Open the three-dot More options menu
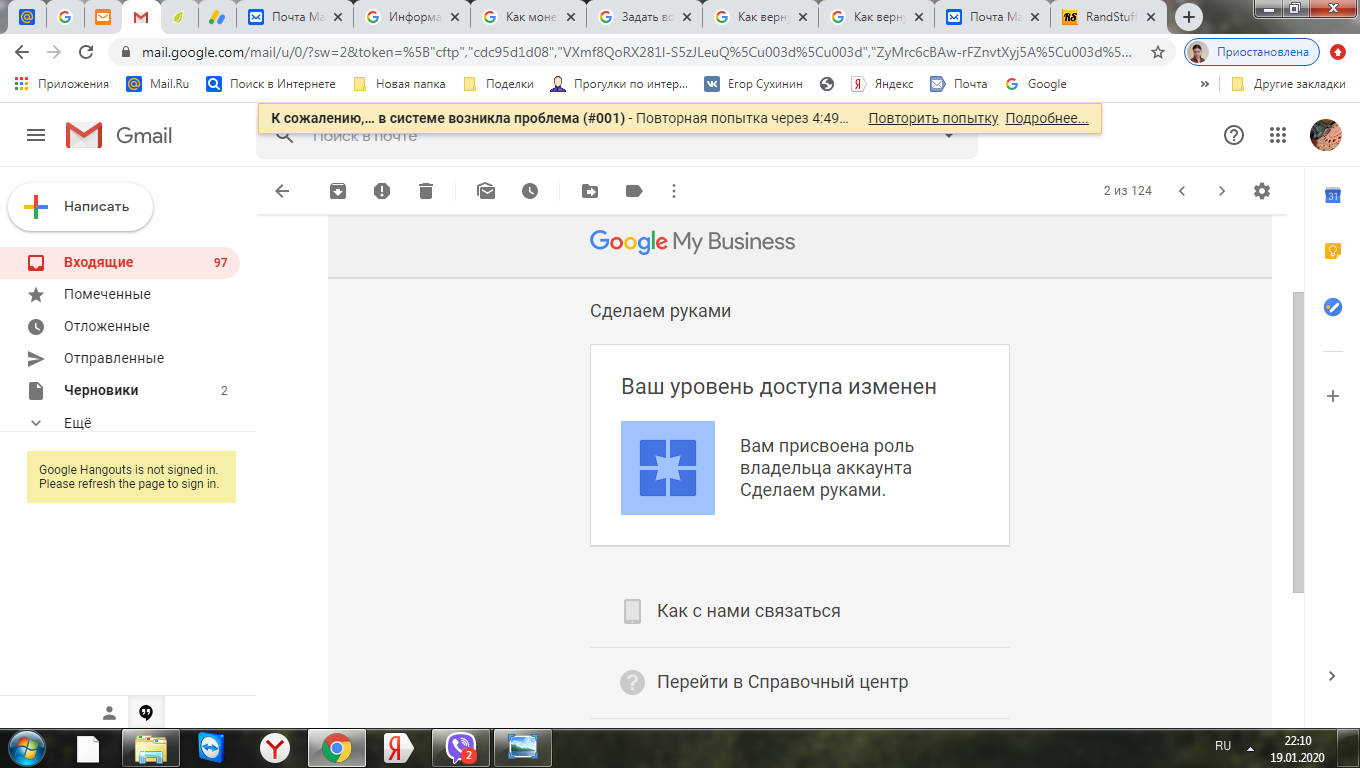This screenshot has height=768, width=1360. tap(674, 191)
